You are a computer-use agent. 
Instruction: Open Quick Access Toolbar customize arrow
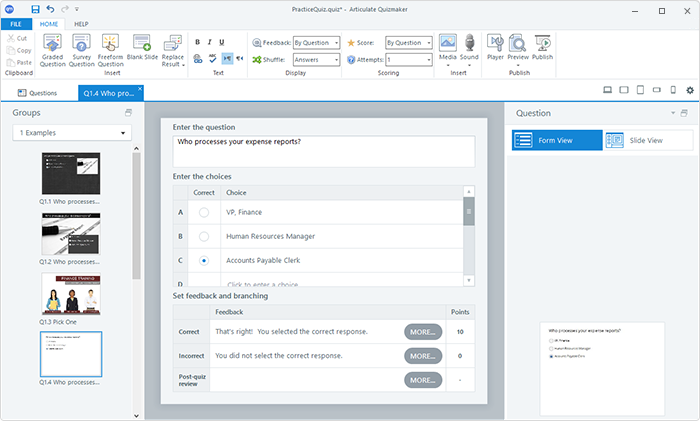point(77,9)
